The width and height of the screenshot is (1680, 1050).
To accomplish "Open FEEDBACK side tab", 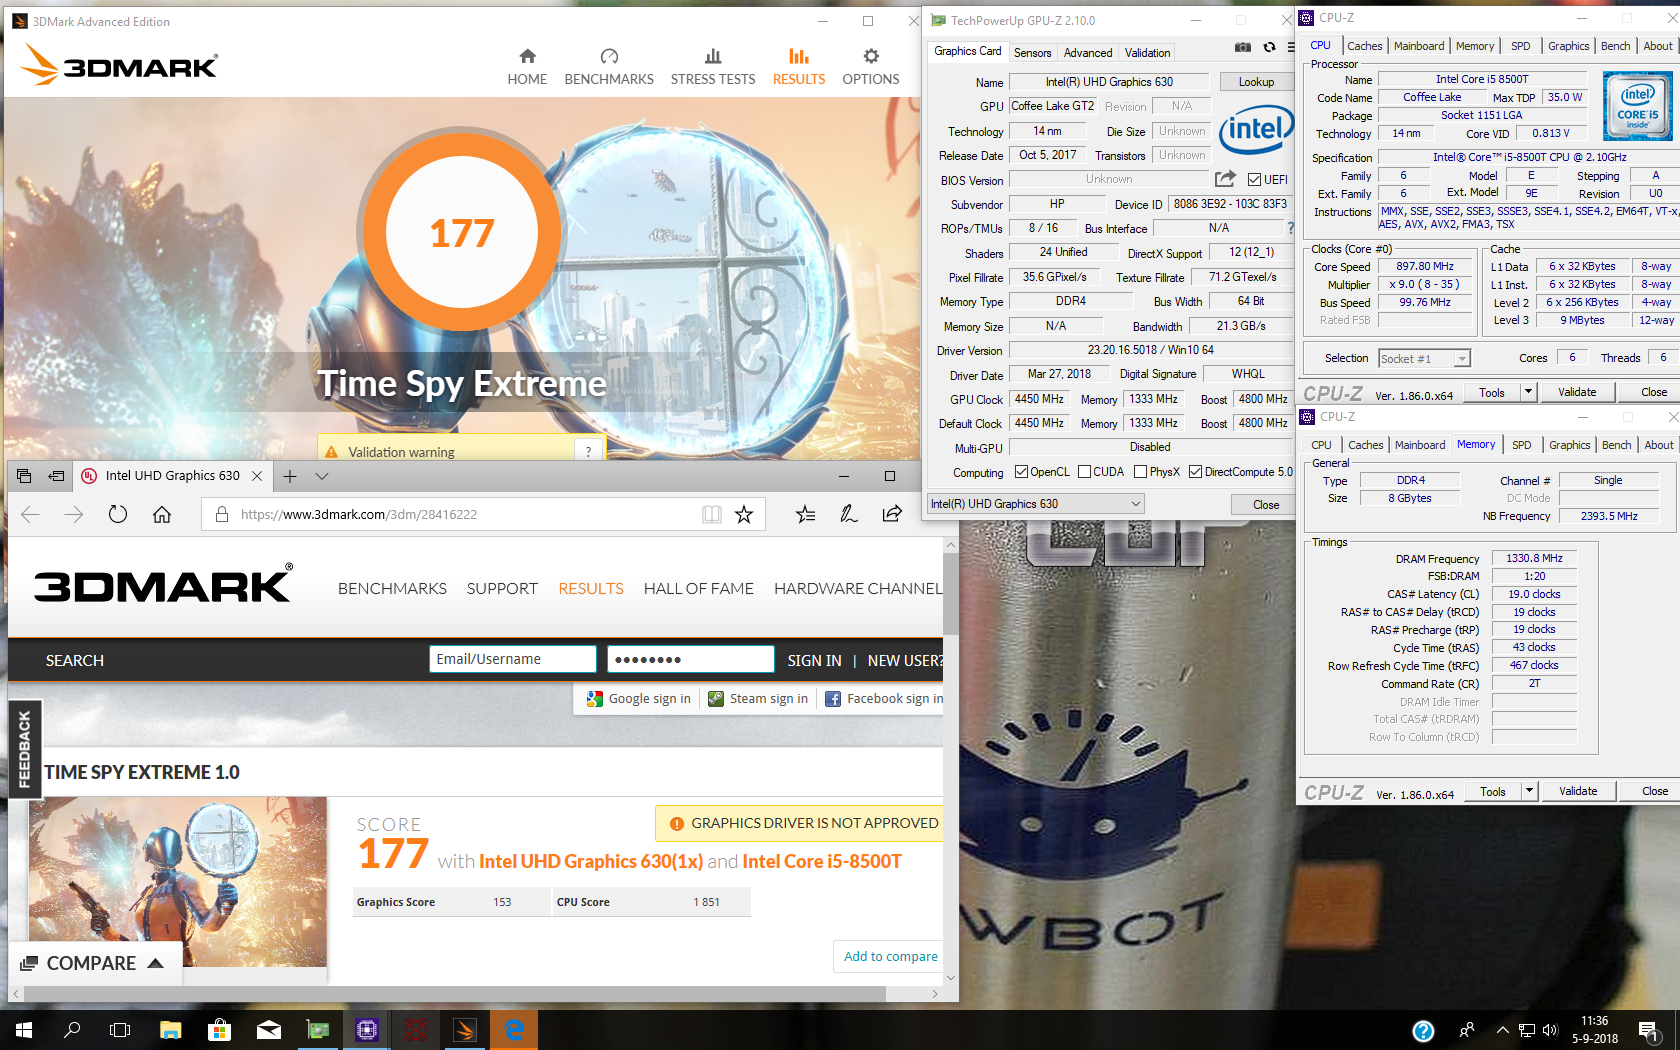I will tap(24, 748).
